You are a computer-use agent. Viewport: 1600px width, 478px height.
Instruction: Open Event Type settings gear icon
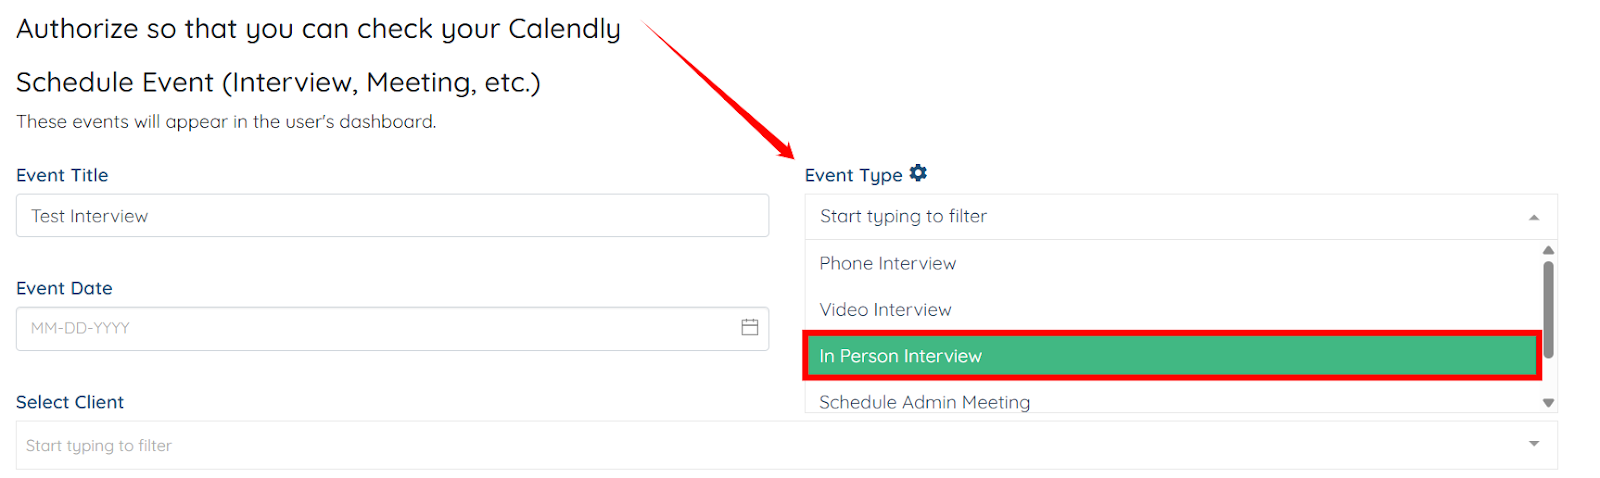[918, 173]
